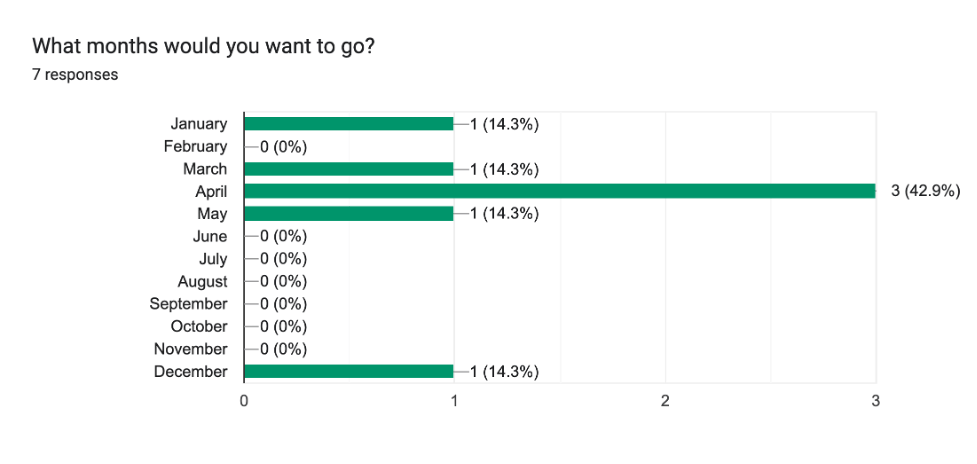
Task: Click the January 1 (14.3%) value label
Action: [504, 124]
